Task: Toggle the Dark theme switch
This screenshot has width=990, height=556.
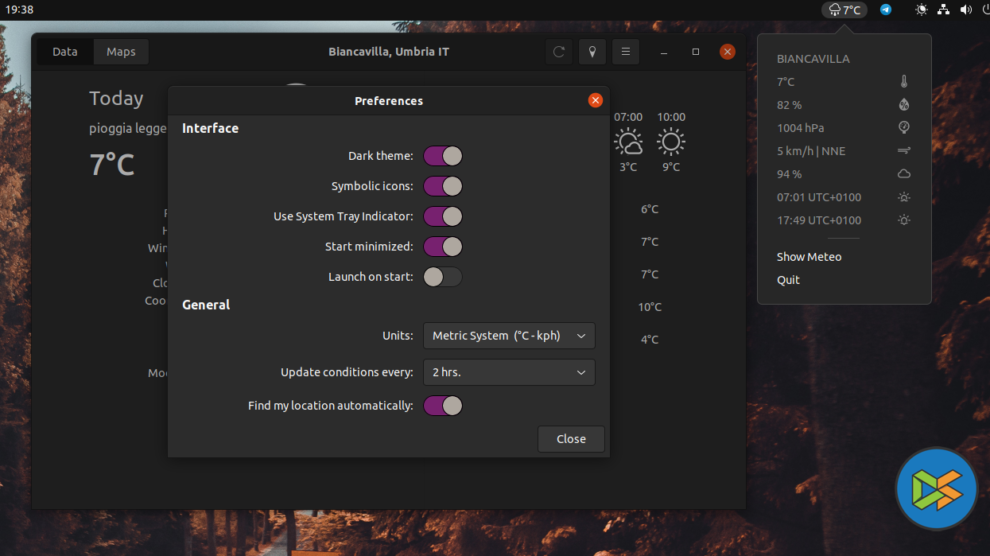Action: [443, 156]
